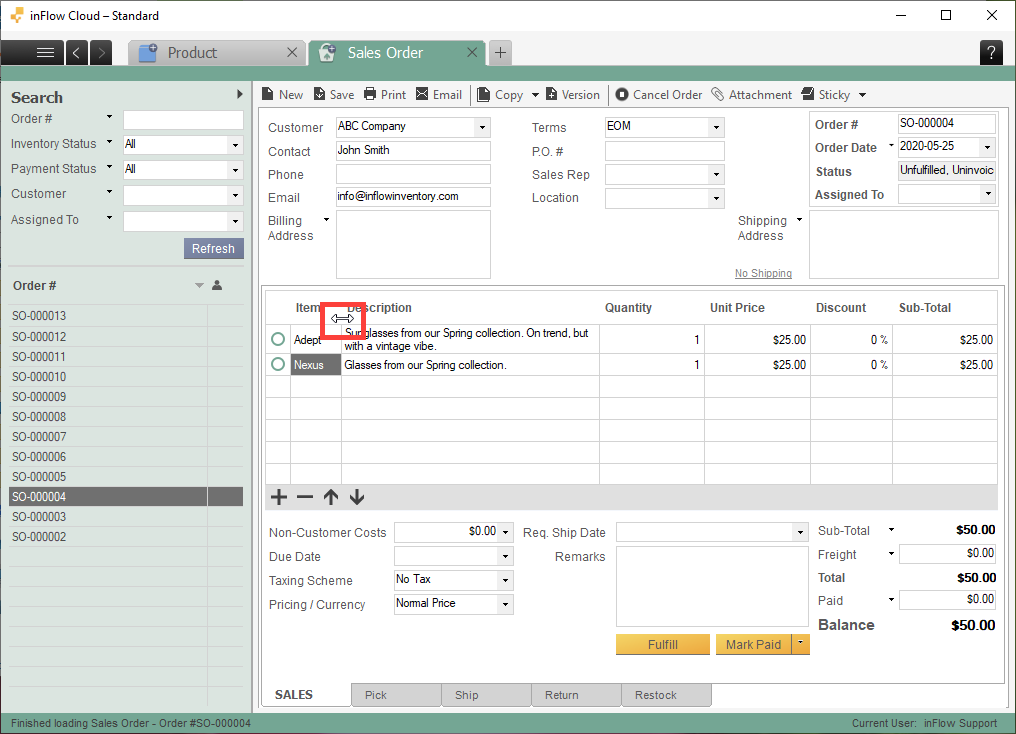Open Billing Address options arrow

[327, 220]
